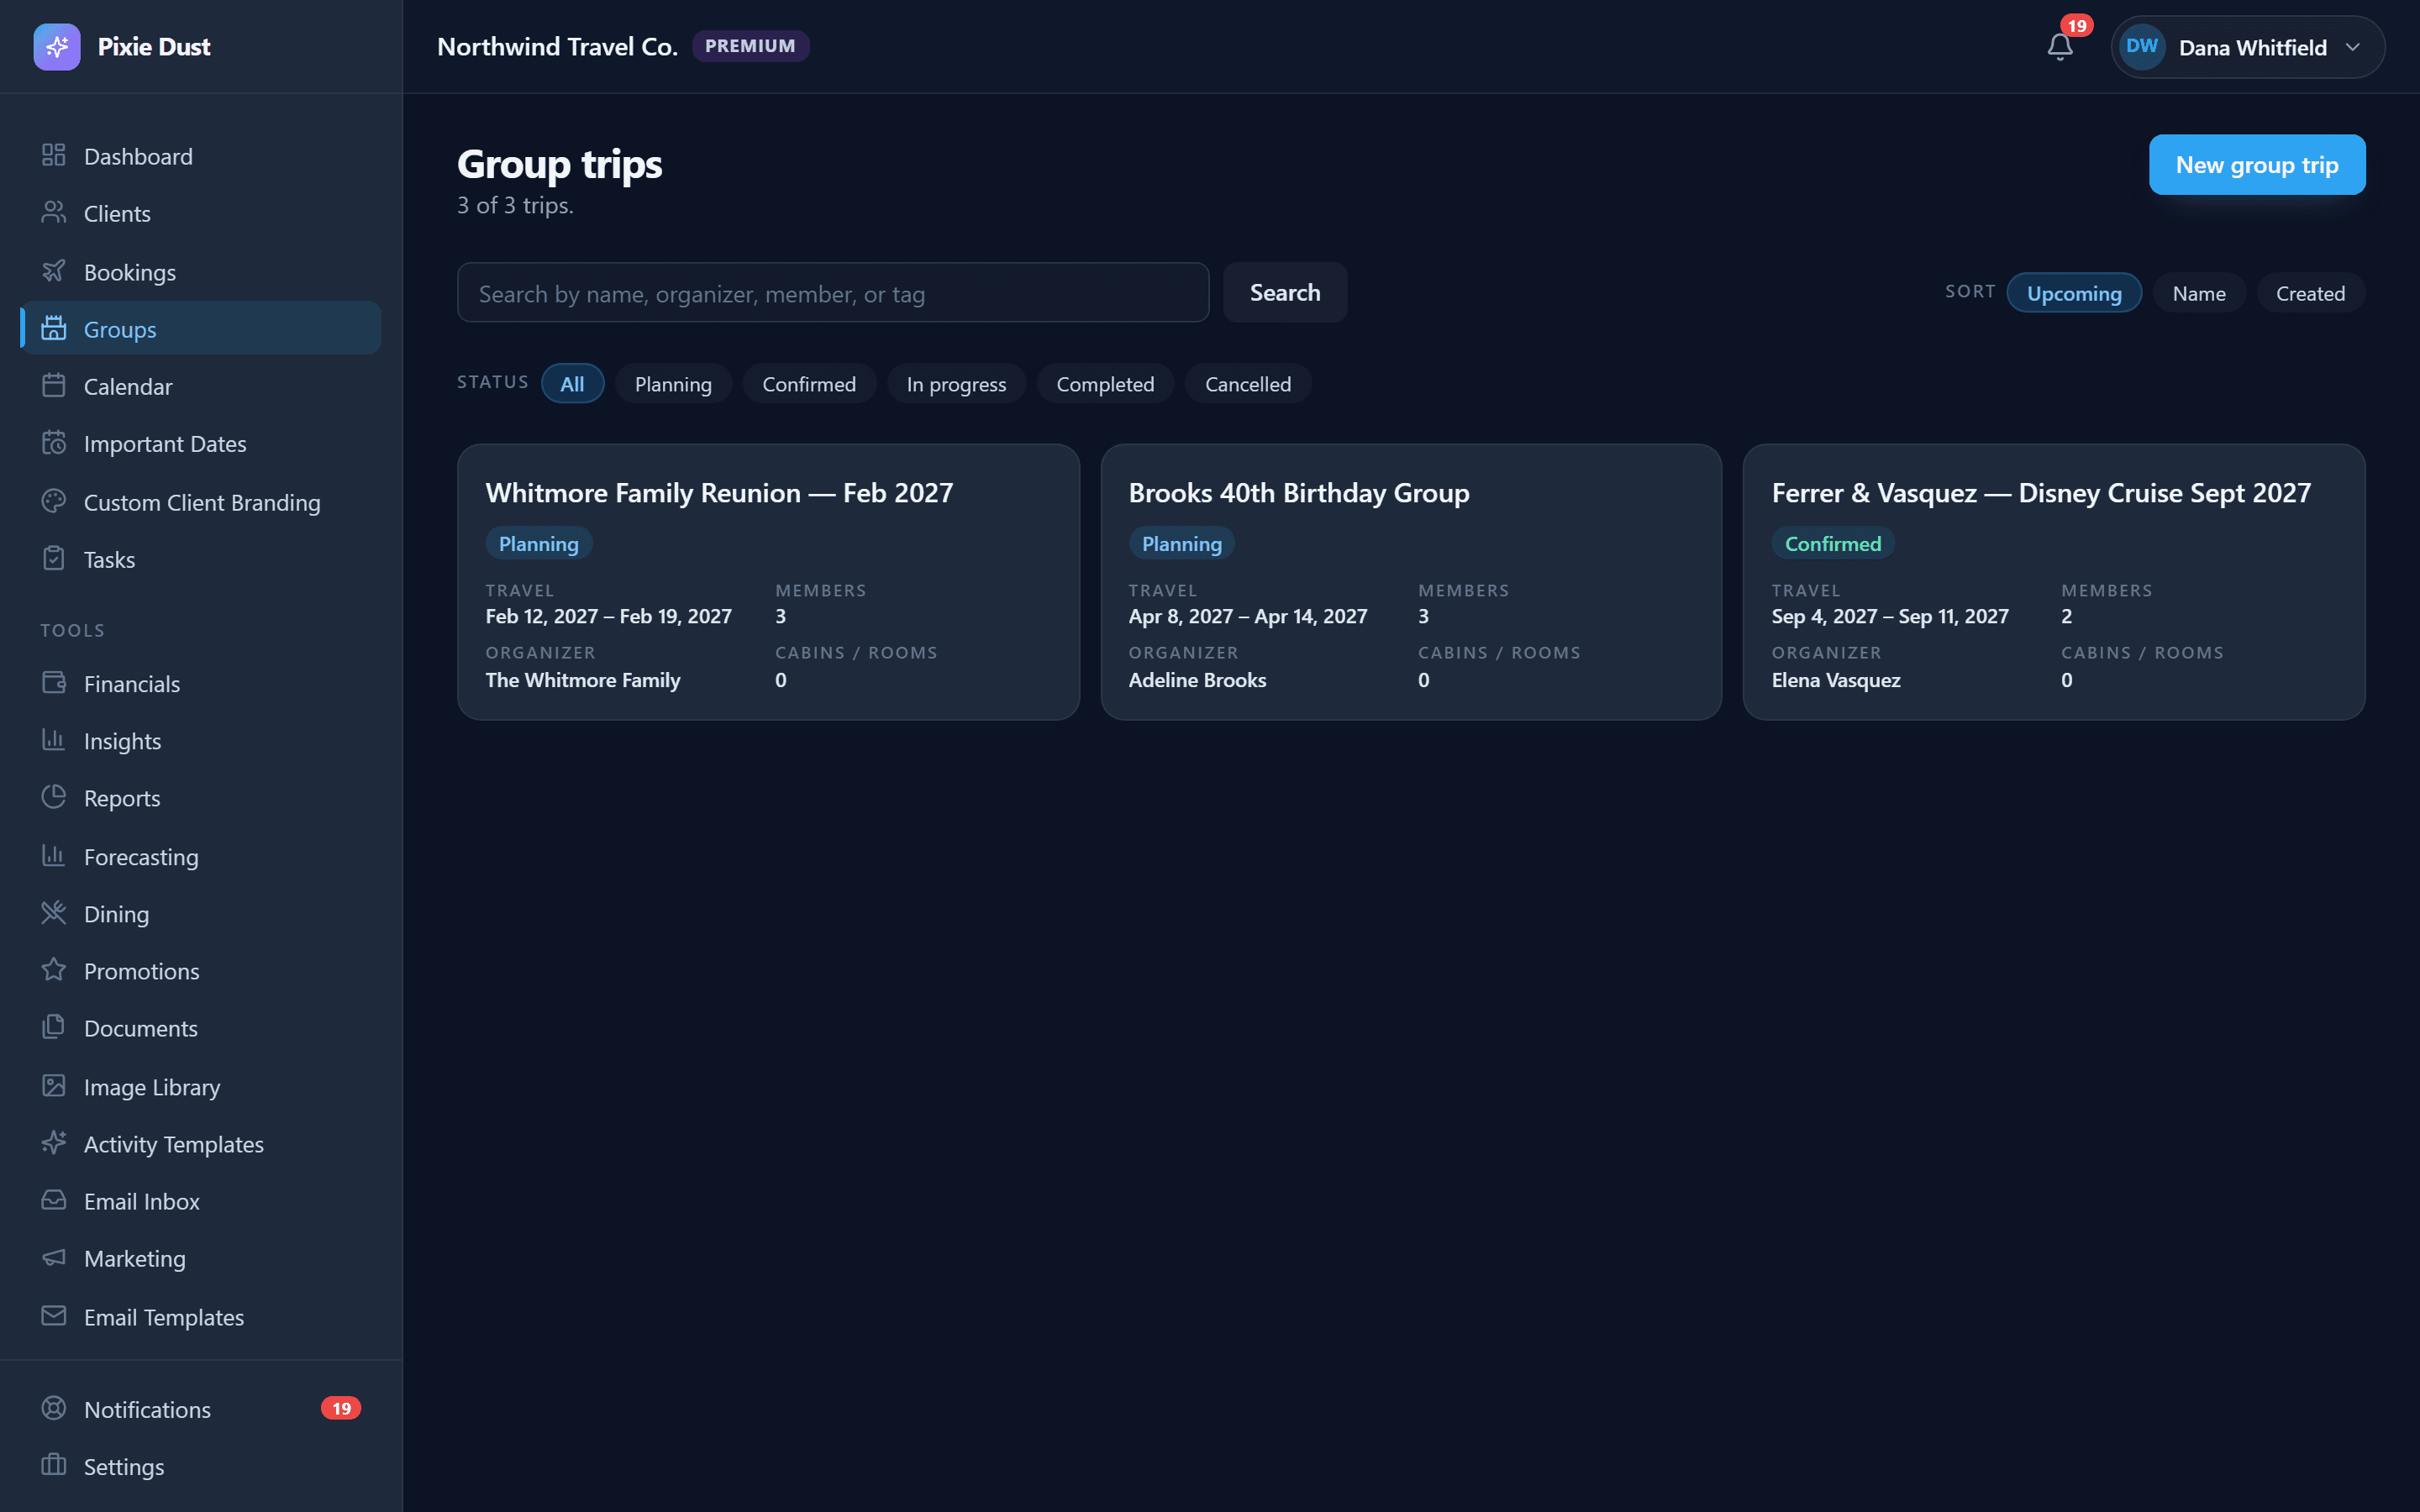Click the PREMIUM plan badge
Viewport: 2420px width, 1512px height.
click(x=750, y=46)
